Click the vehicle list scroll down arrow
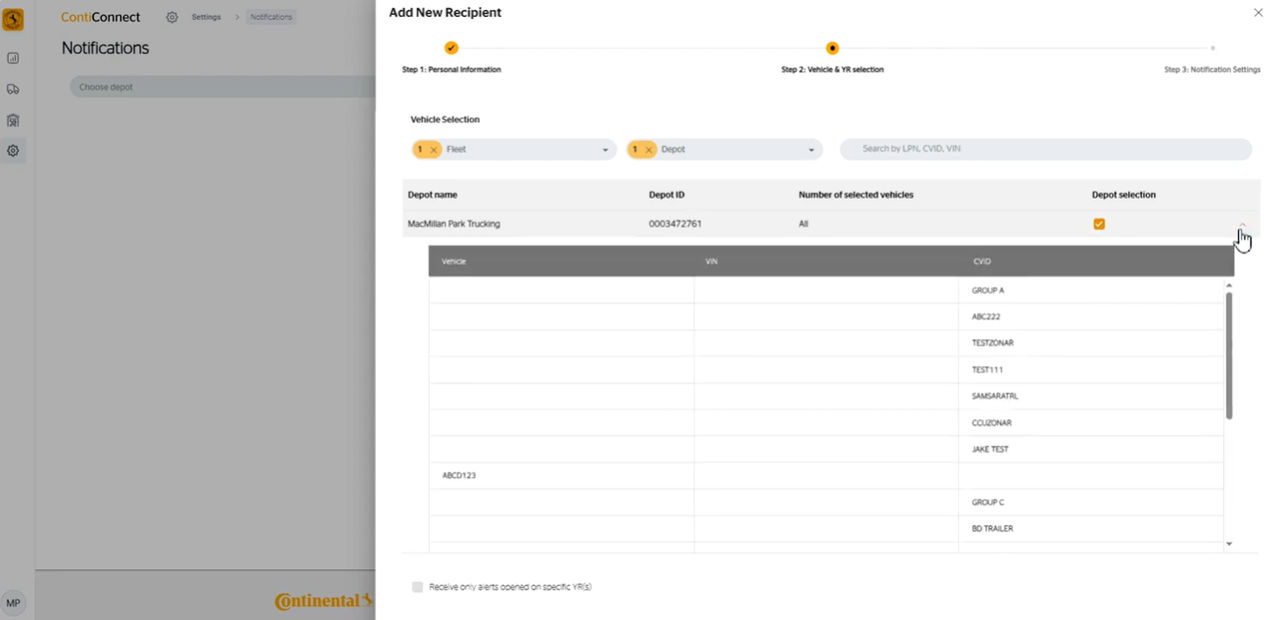 pos(1229,544)
